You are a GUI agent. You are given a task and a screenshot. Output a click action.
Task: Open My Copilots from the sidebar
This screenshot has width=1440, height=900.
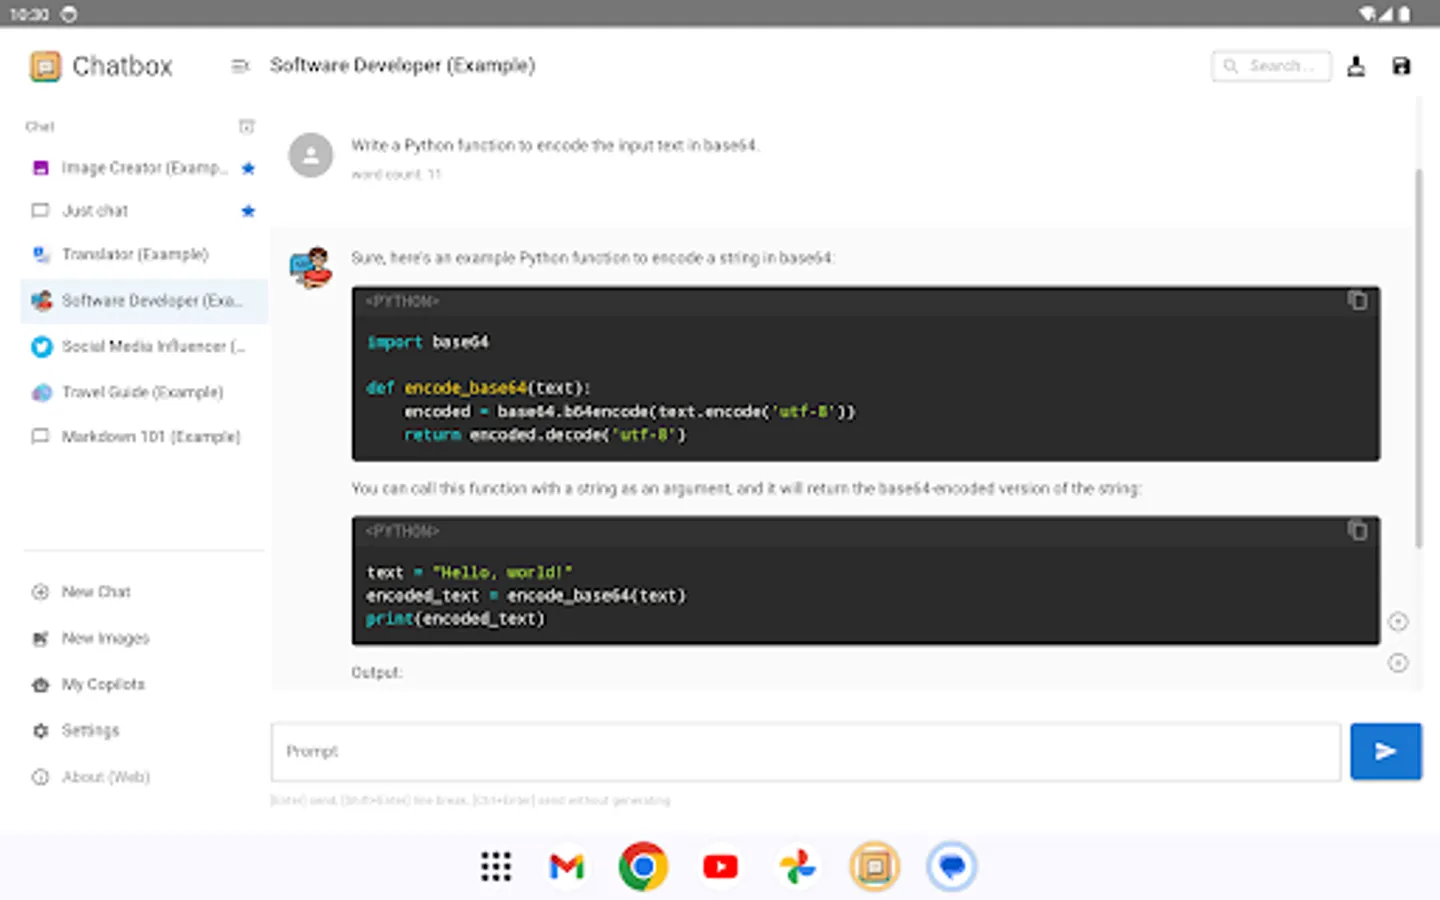click(x=100, y=684)
